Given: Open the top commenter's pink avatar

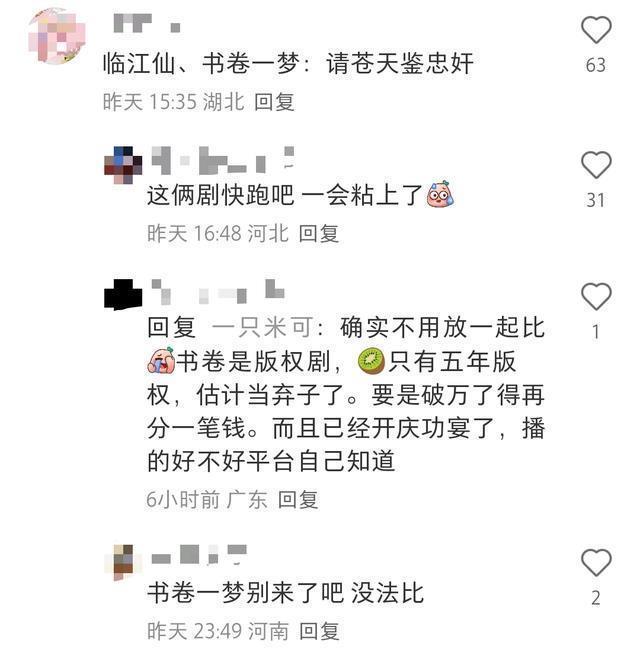Looking at the screenshot, I should tap(56, 36).
